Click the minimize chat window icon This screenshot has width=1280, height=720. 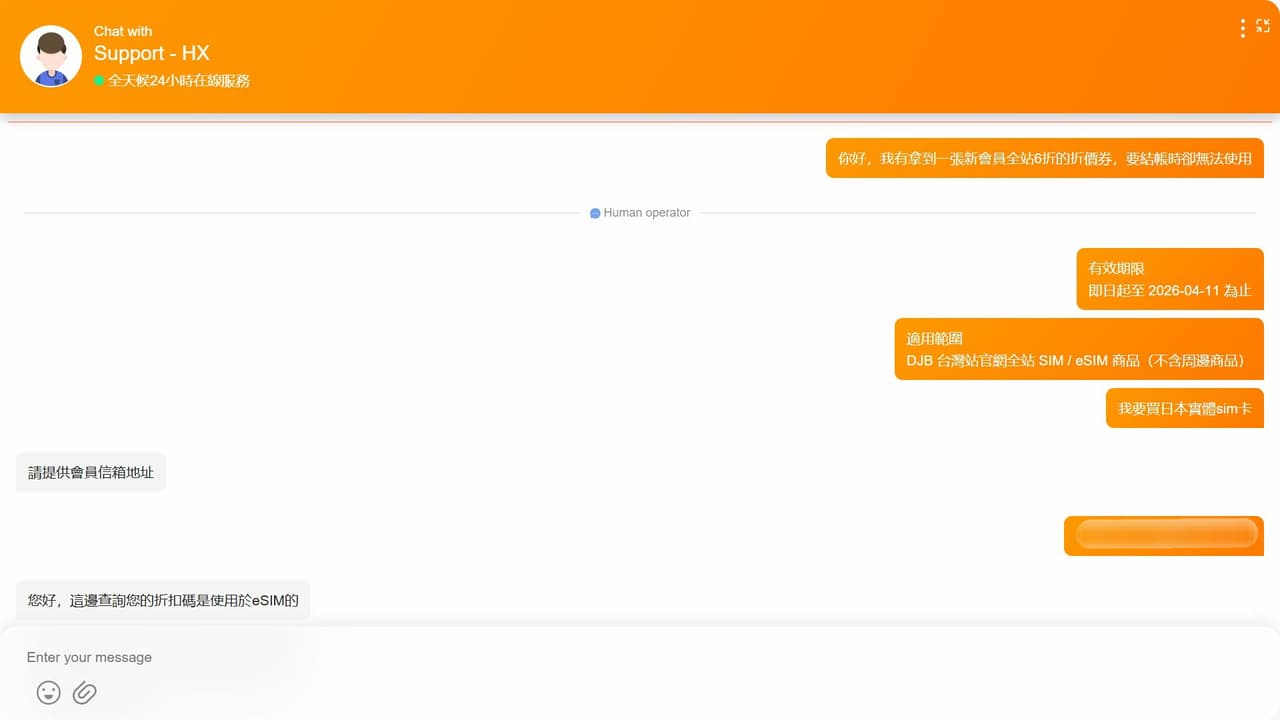tap(1263, 26)
